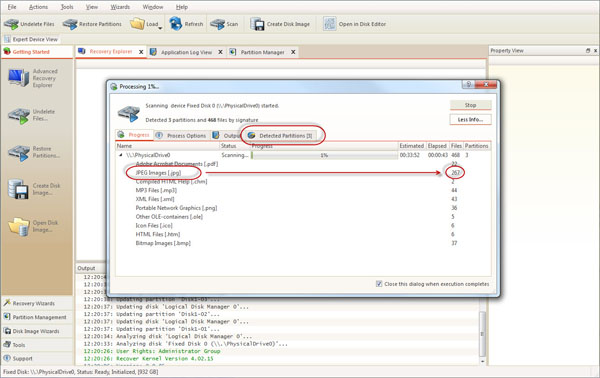The image size is (600, 378).
Task: Open the View menu
Action: click(92, 7)
